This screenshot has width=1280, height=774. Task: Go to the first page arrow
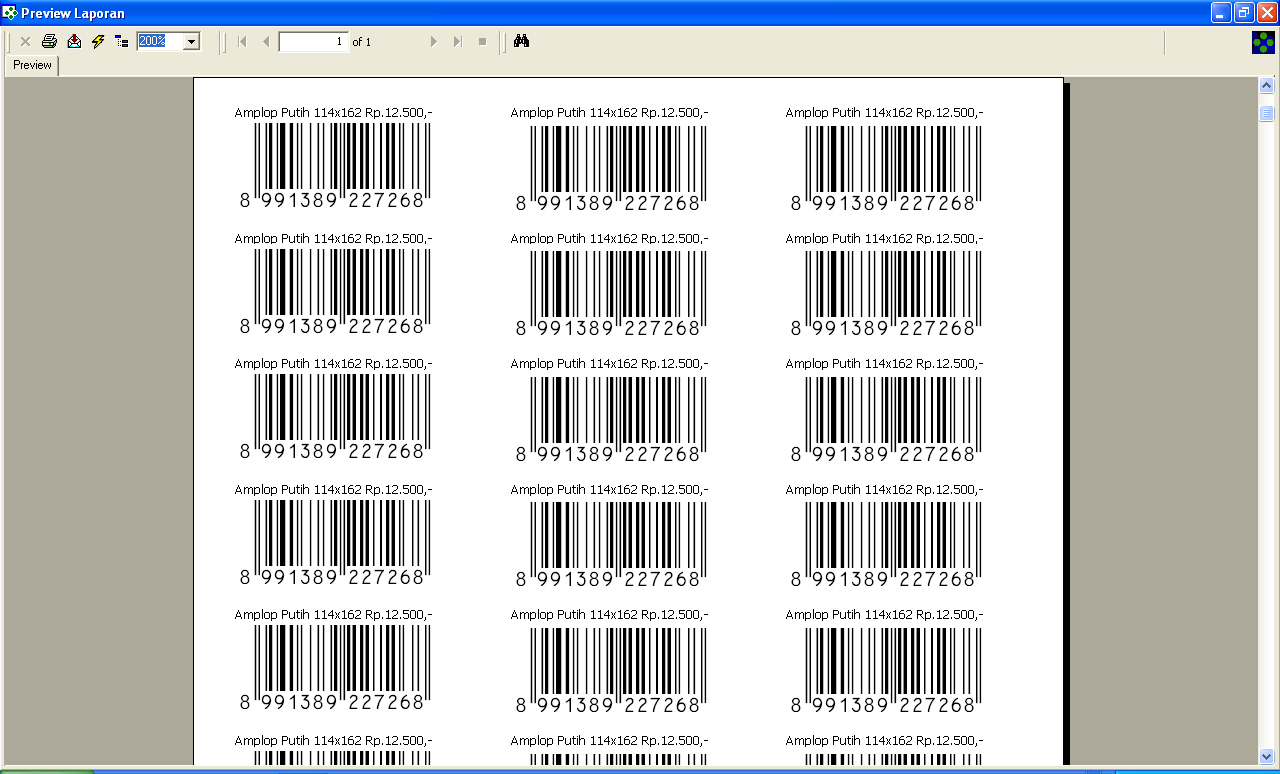tap(242, 41)
